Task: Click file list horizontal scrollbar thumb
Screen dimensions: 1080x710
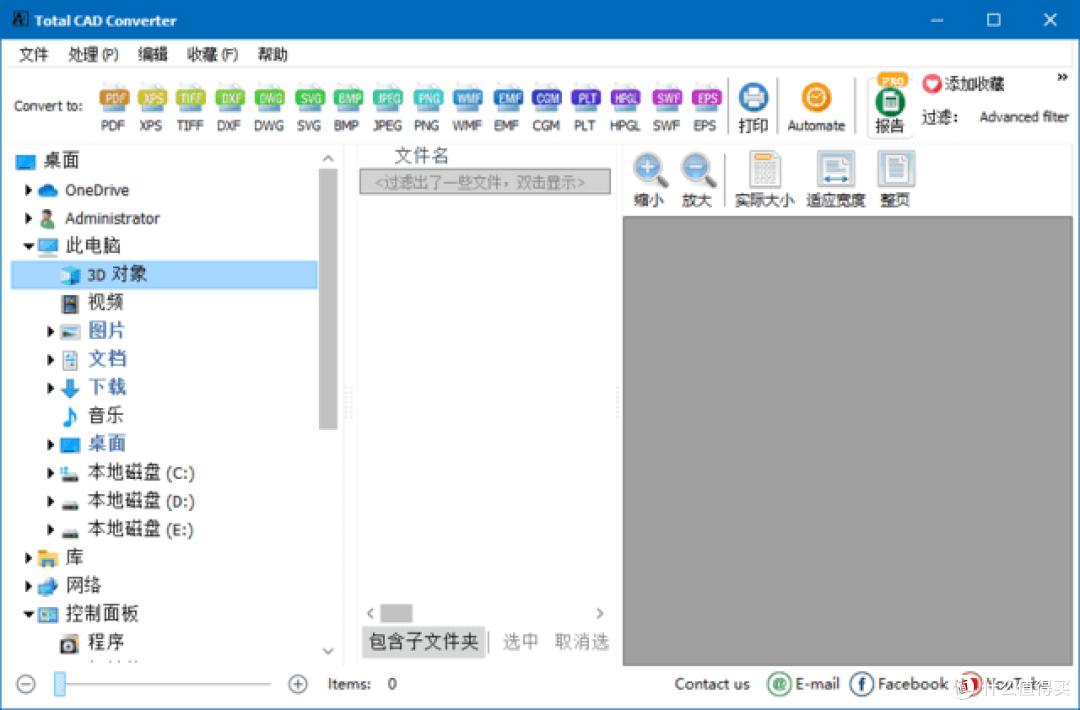Action: (x=396, y=613)
